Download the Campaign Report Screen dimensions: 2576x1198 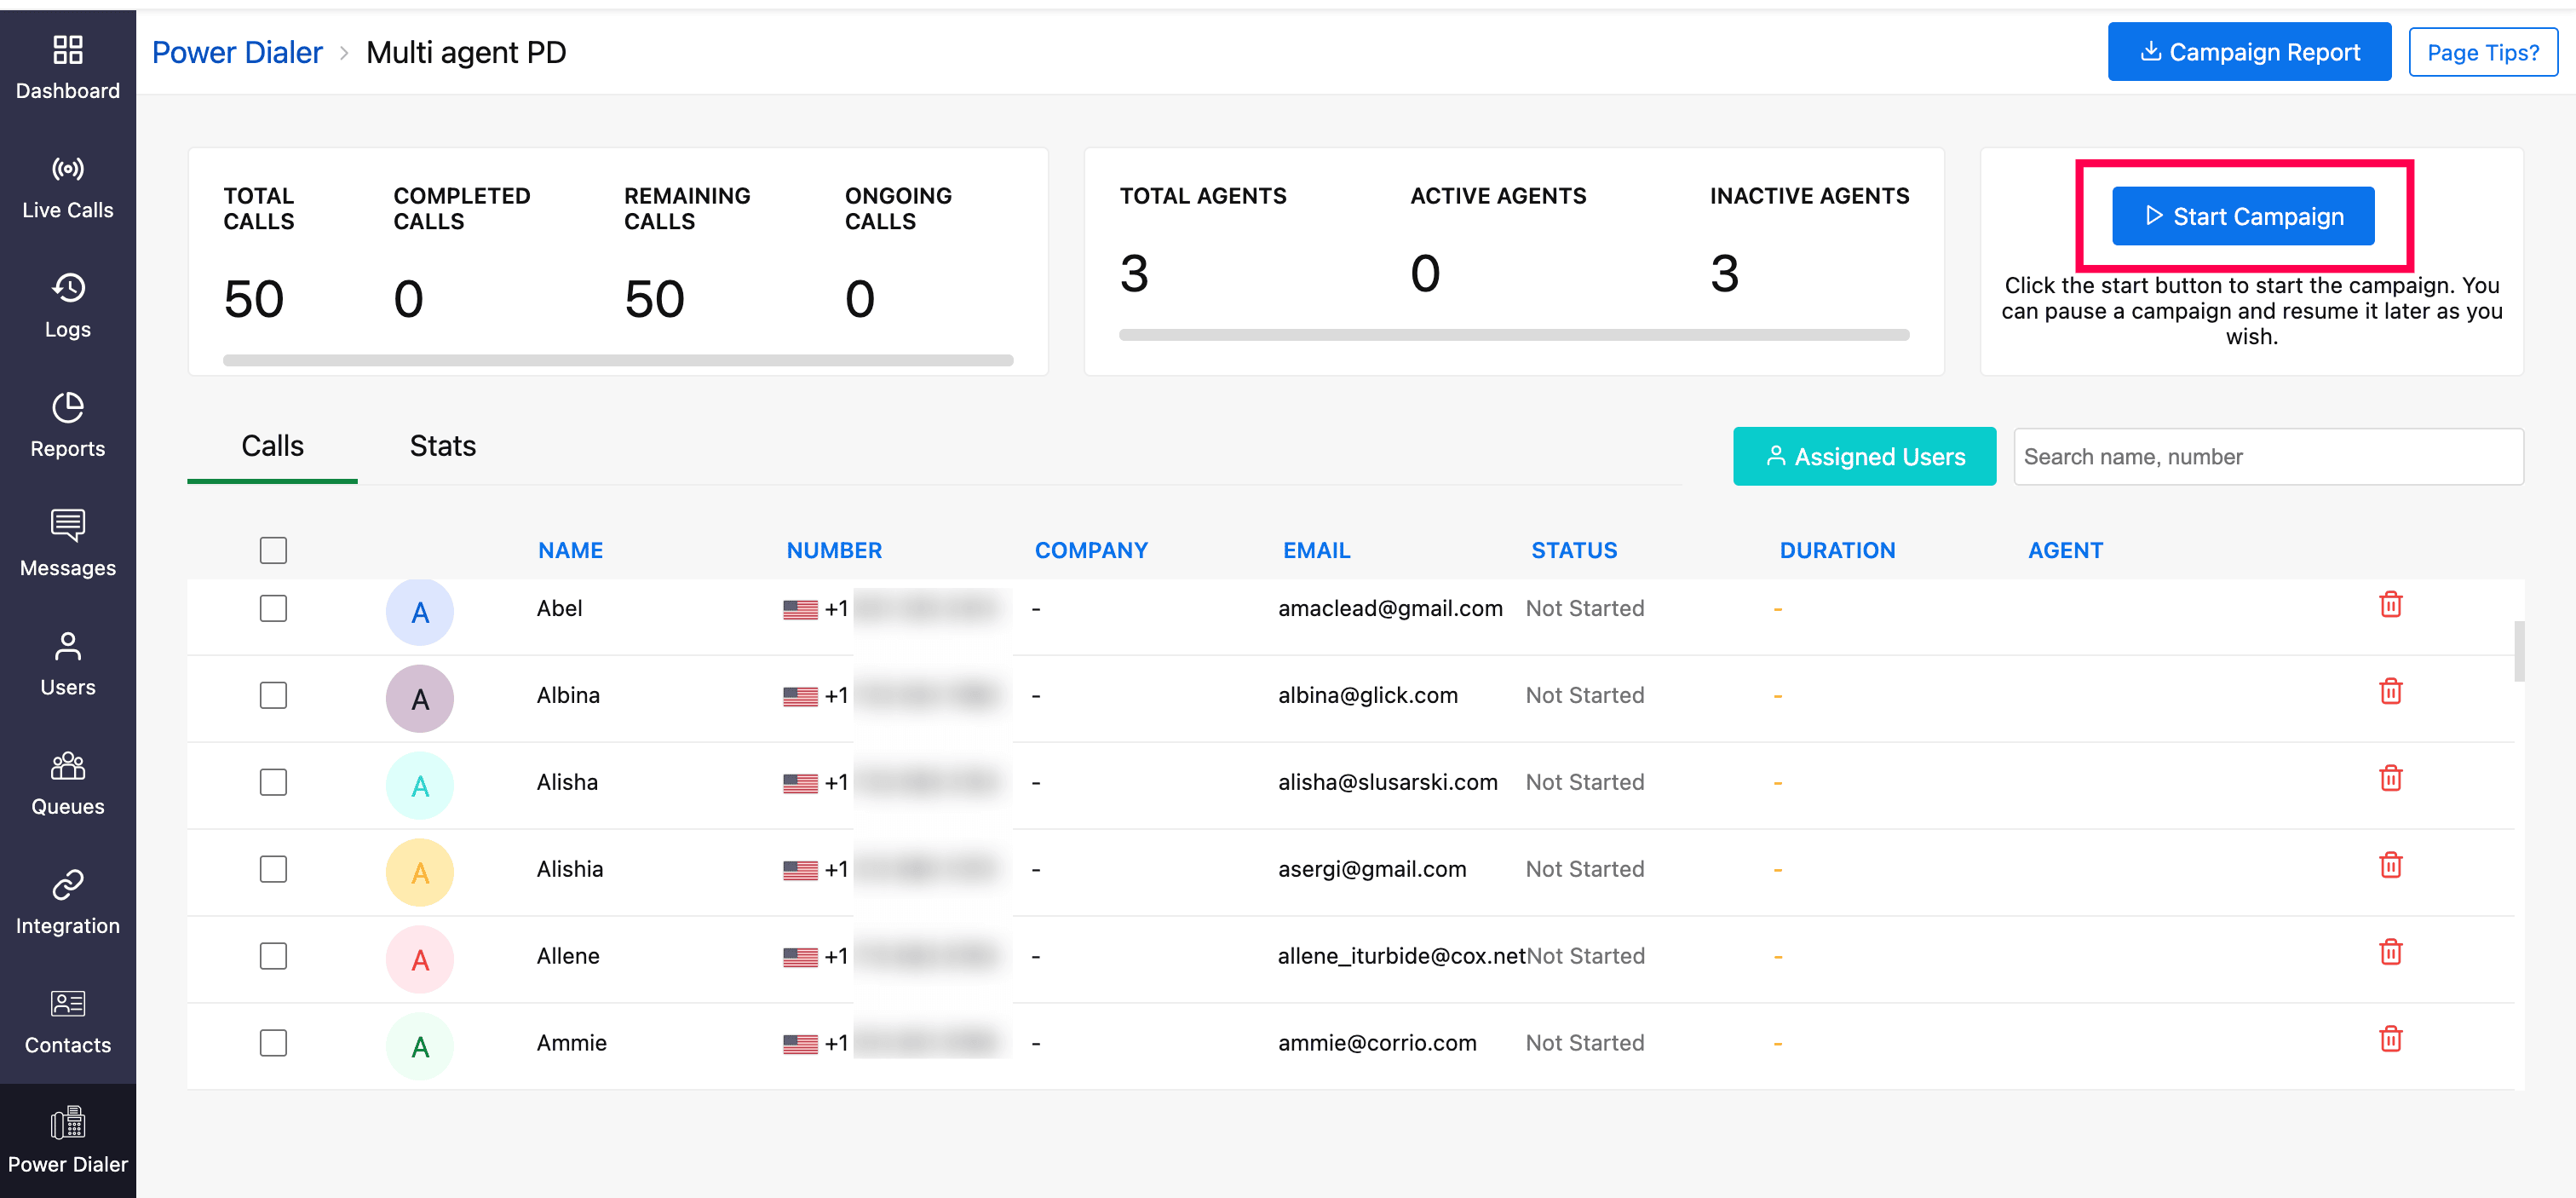[2248, 52]
